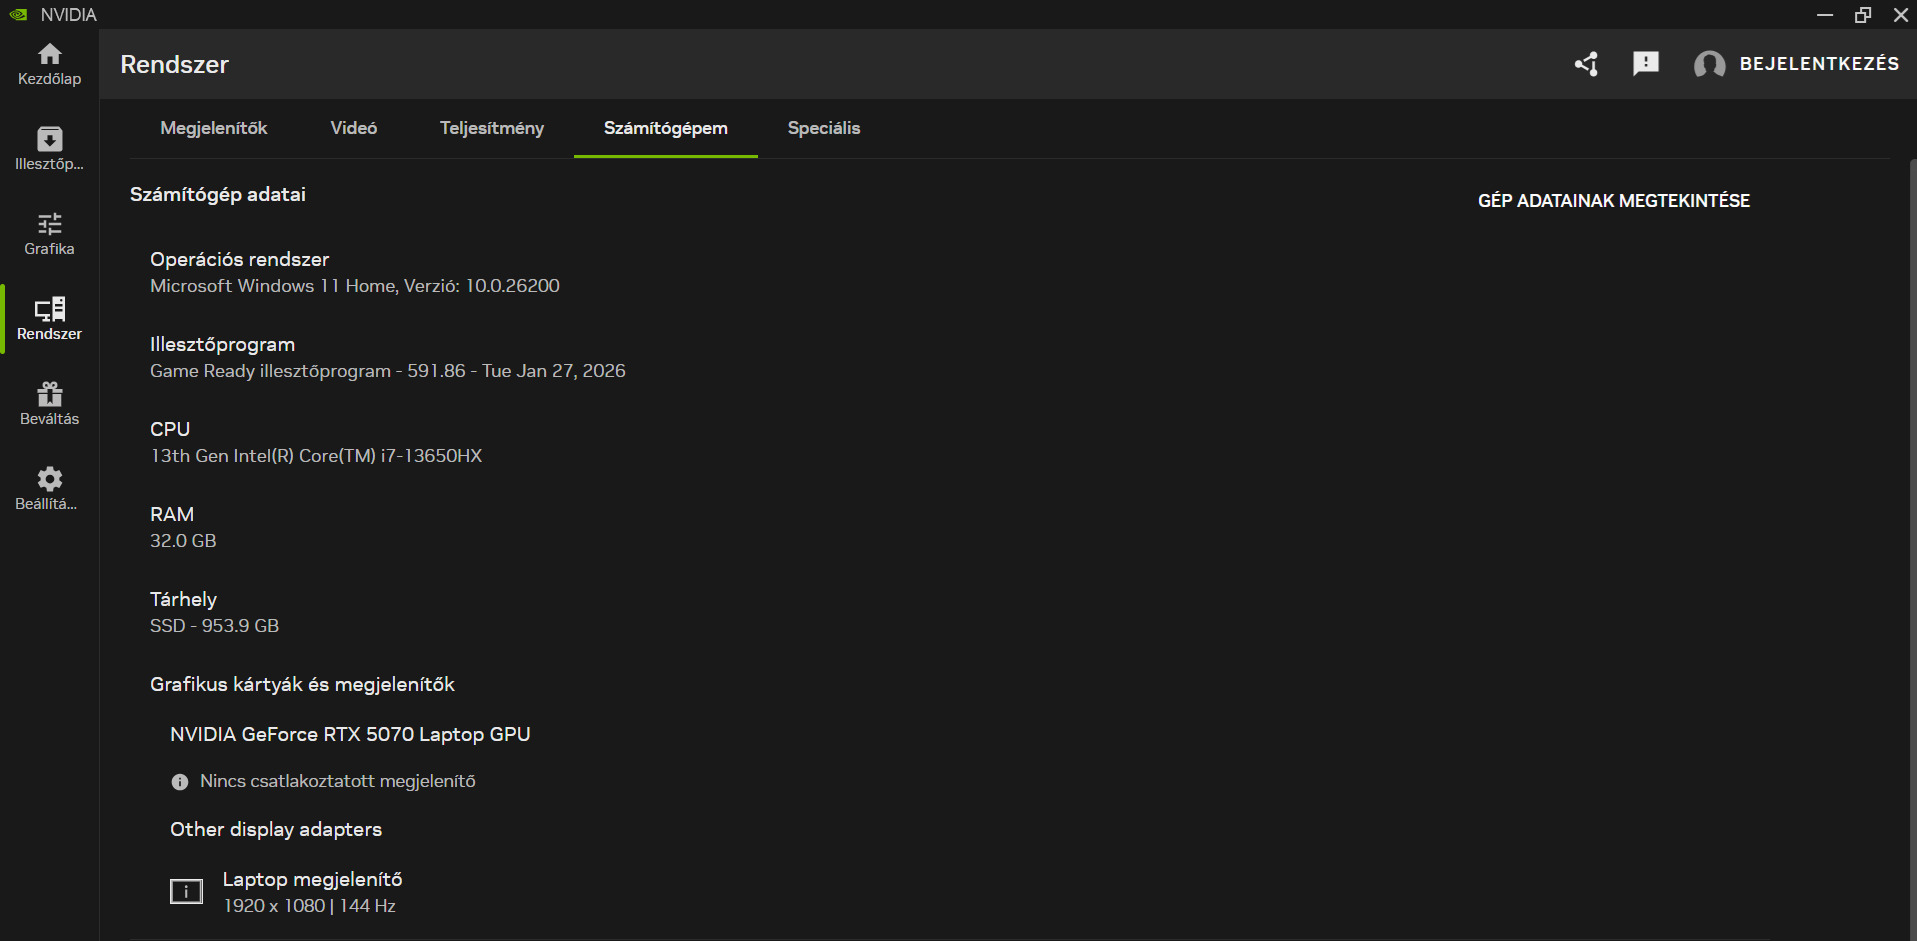This screenshot has width=1917, height=941.
Task: Click the RAM label
Action: pyautogui.click(x=172, y=514)
